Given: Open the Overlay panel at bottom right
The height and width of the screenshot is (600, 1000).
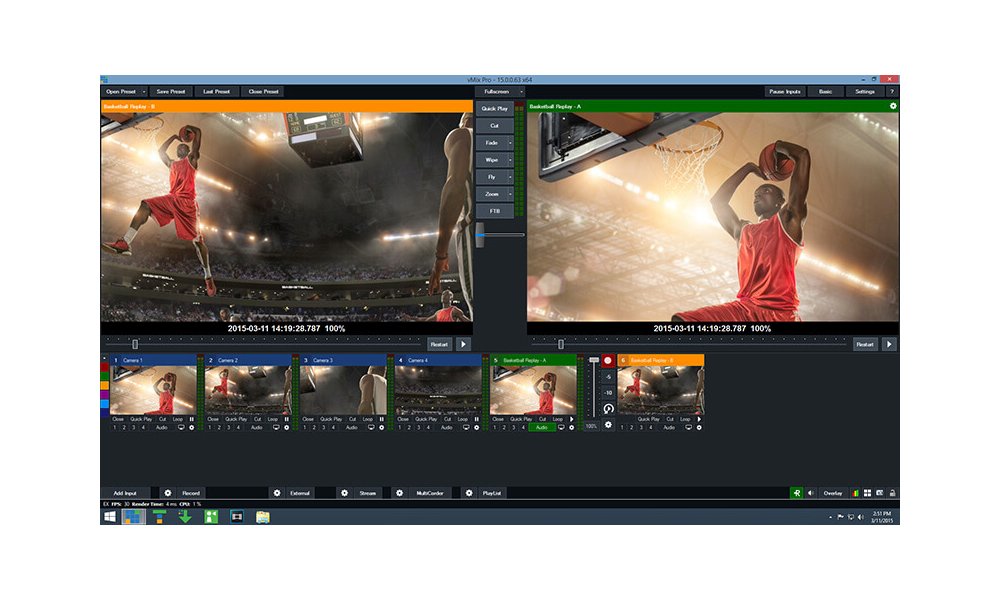Looking at the screenshot, I should [833, 493].
